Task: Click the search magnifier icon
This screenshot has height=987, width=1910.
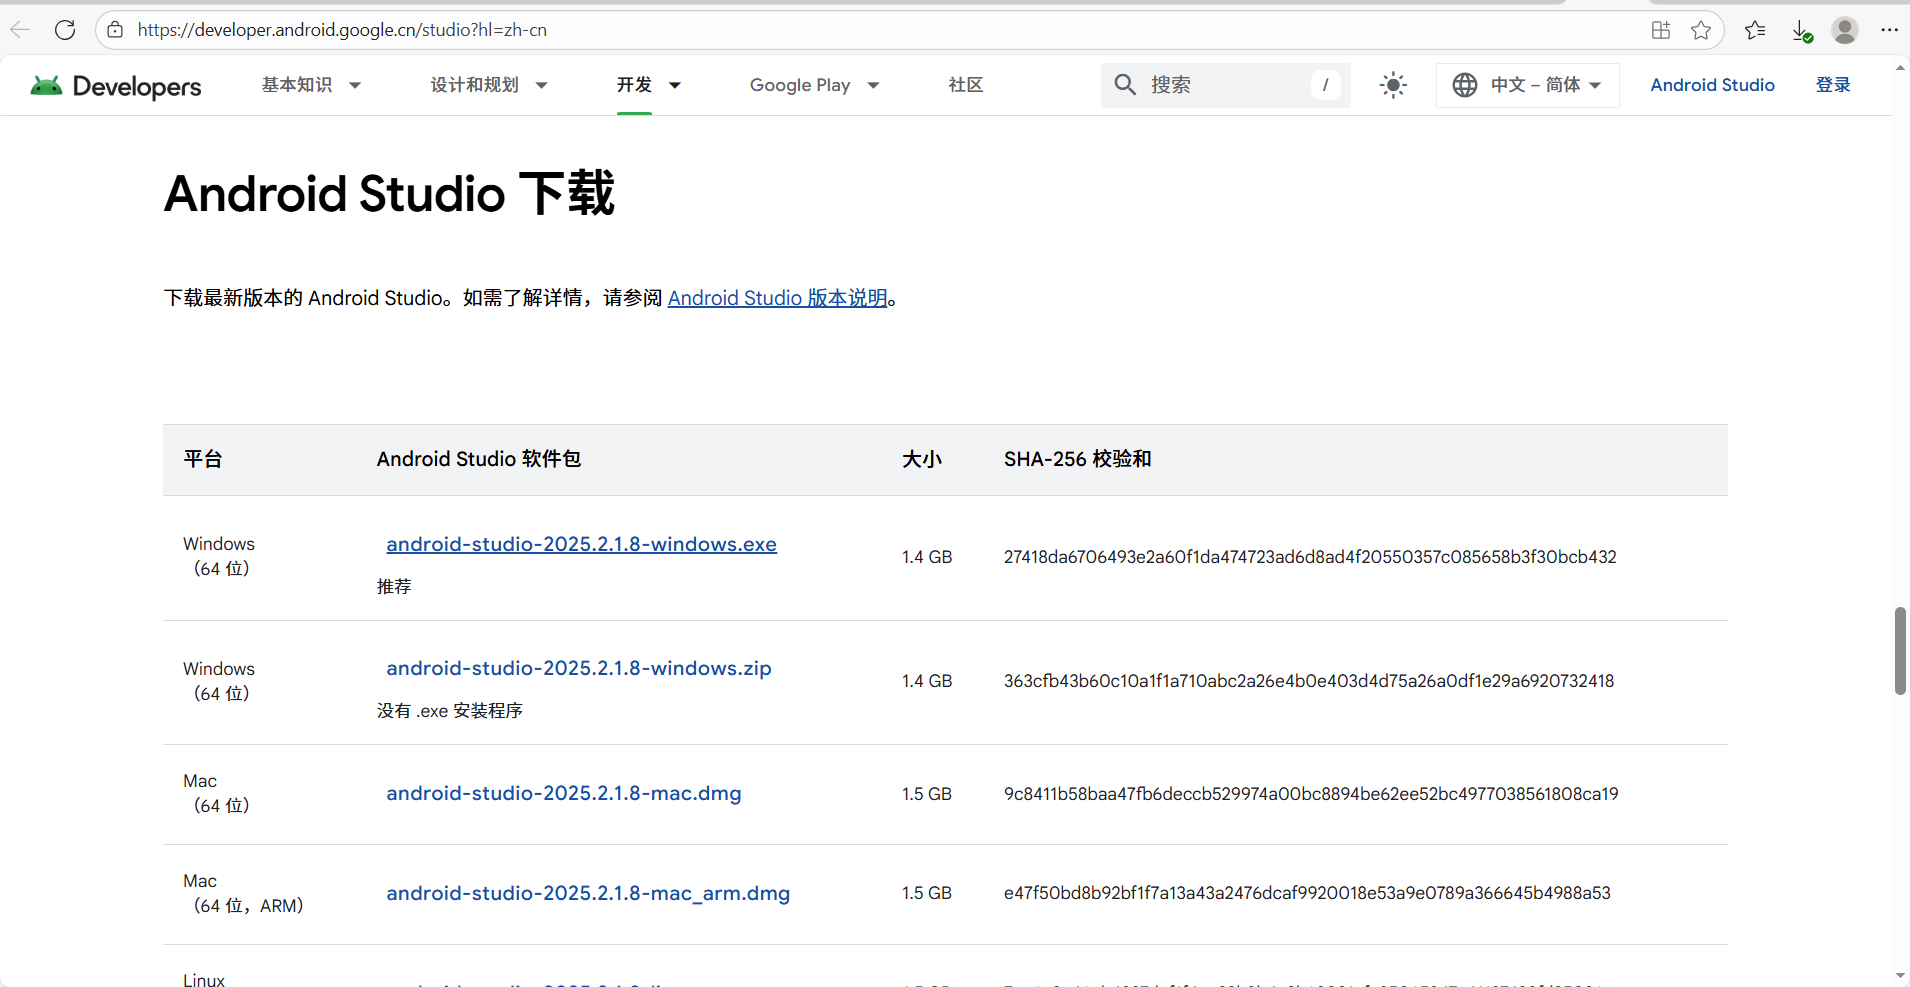Action: [1125, 85]
